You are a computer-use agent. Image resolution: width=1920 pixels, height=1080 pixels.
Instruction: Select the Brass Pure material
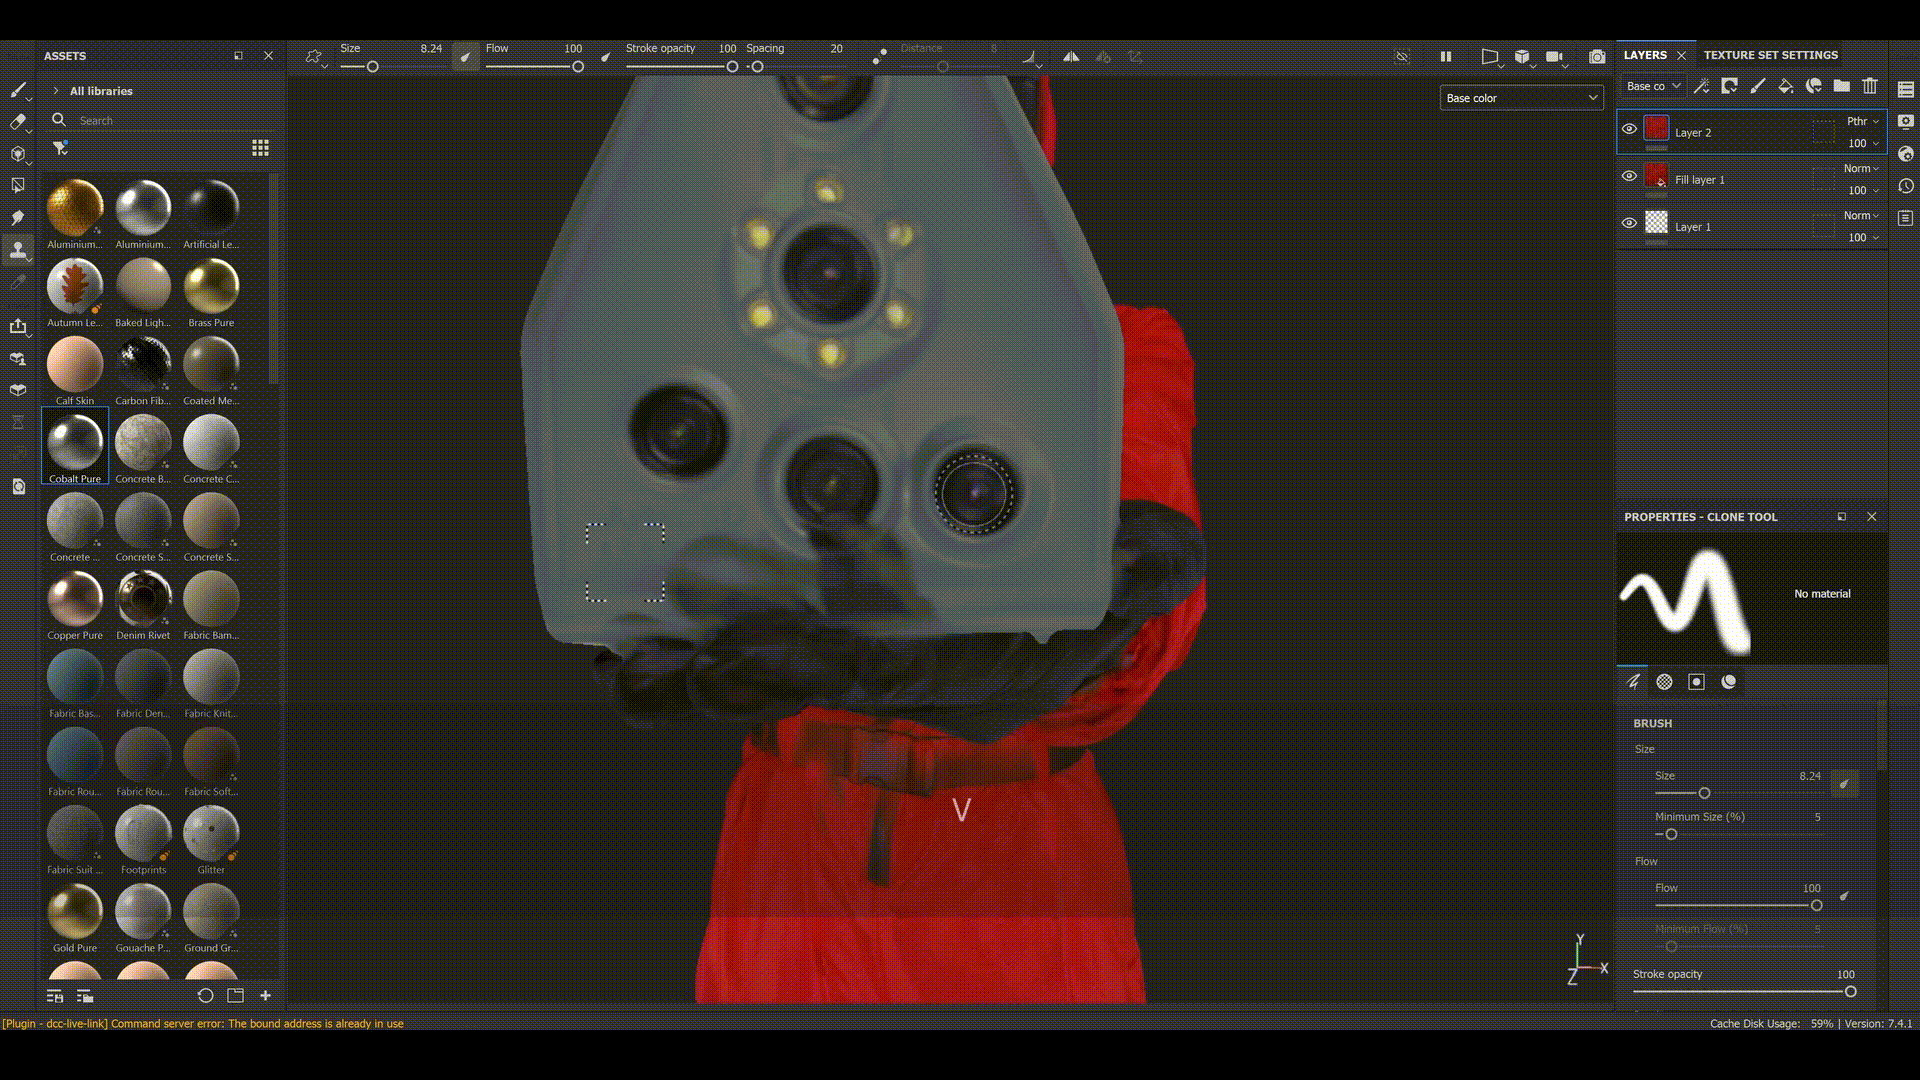[x=211, y=293]
